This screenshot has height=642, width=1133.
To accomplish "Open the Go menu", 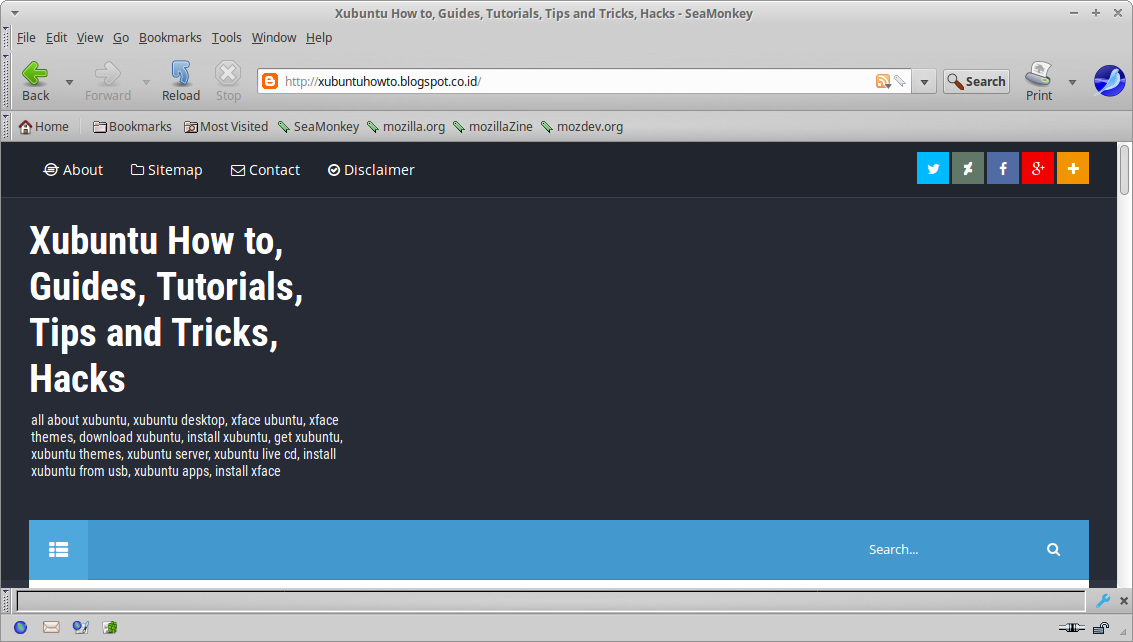I will (x=121, y=38).
